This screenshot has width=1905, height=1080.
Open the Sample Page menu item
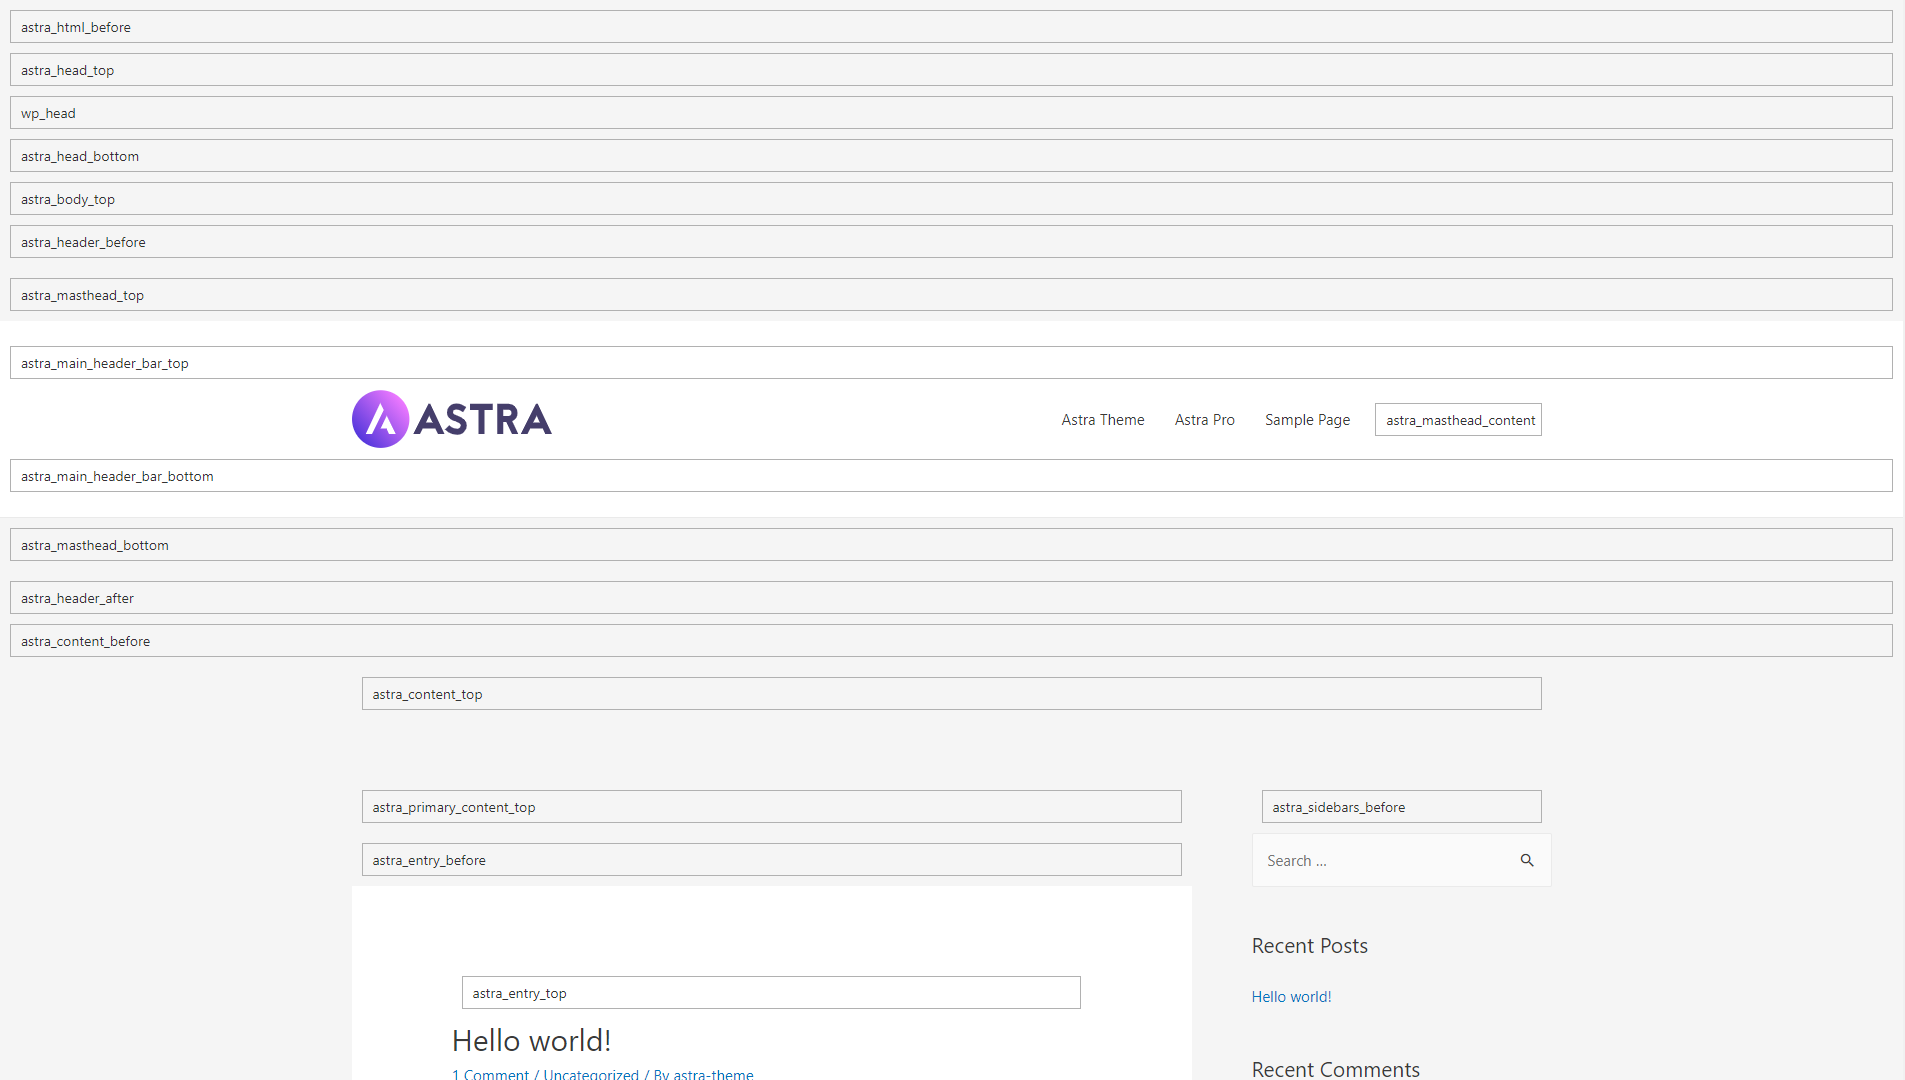coord(1308,420)
